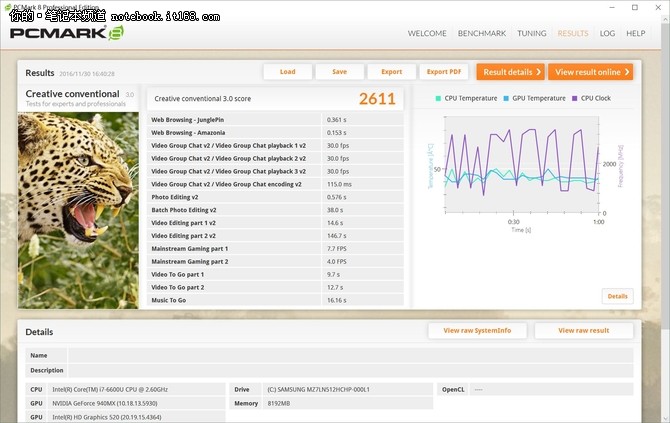Viewport: 670px width, 423px height.
Task: Save the benchmark result
Action: click(x=339, y=72)
